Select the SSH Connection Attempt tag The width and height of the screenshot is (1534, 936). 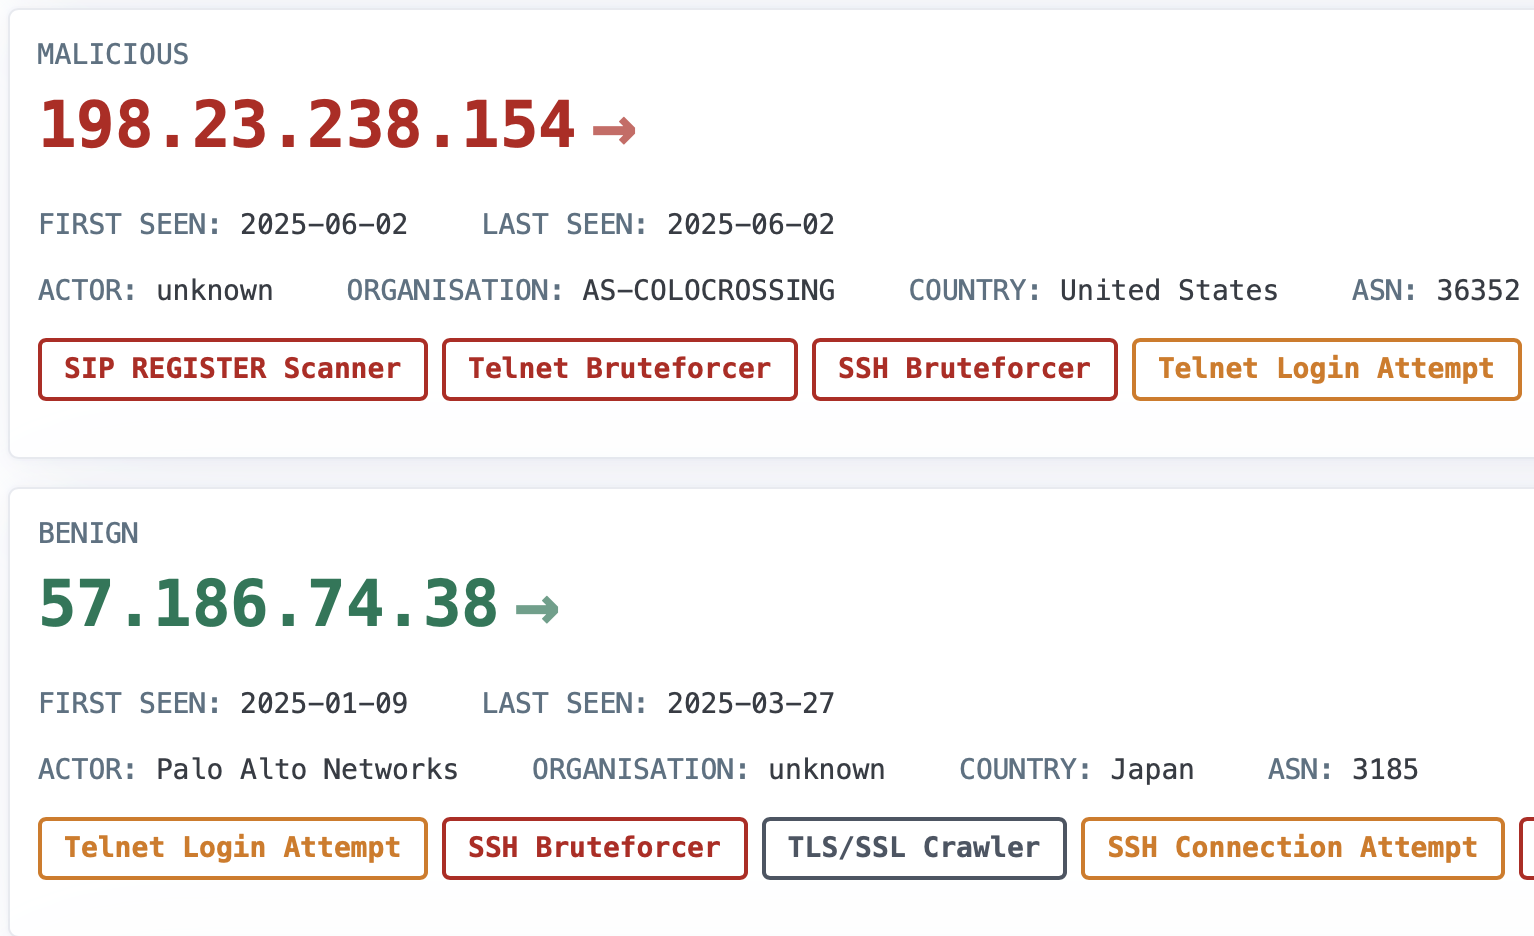click(x=1293, y=848)
